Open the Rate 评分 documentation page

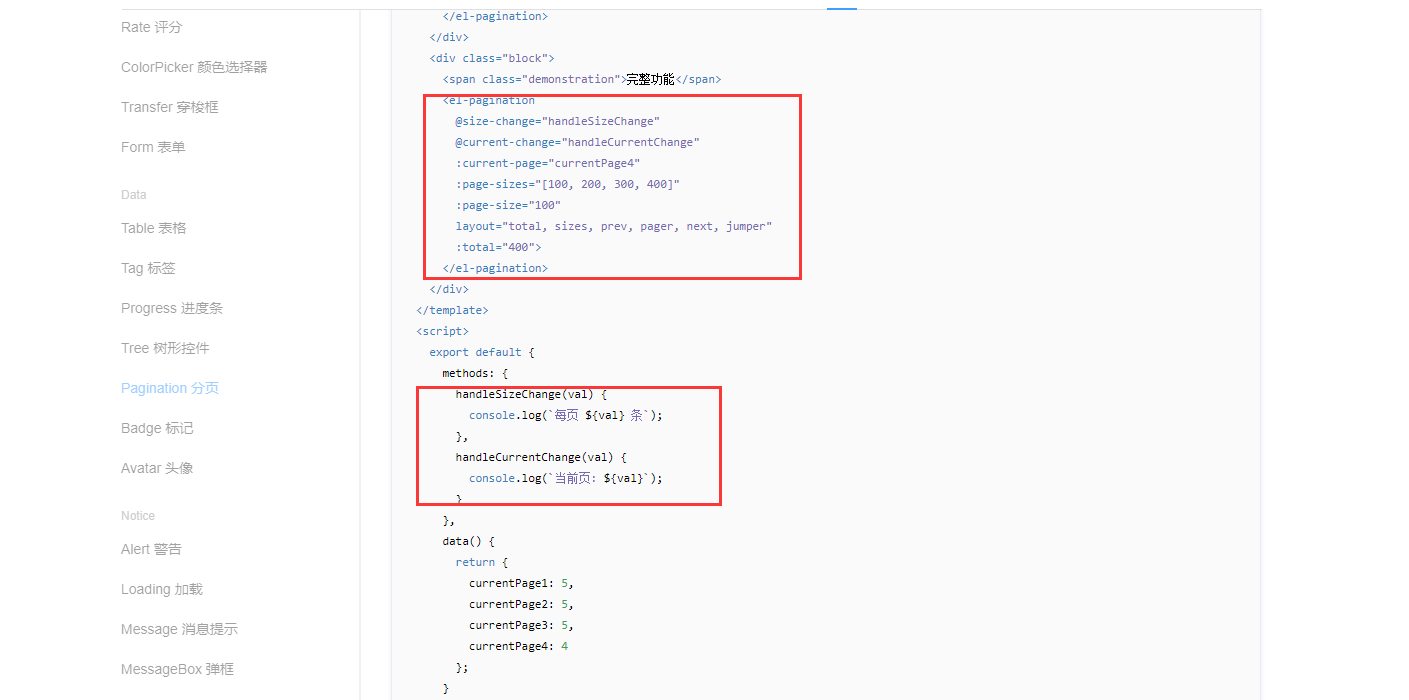pyautogui.click(x=150, y=27)
